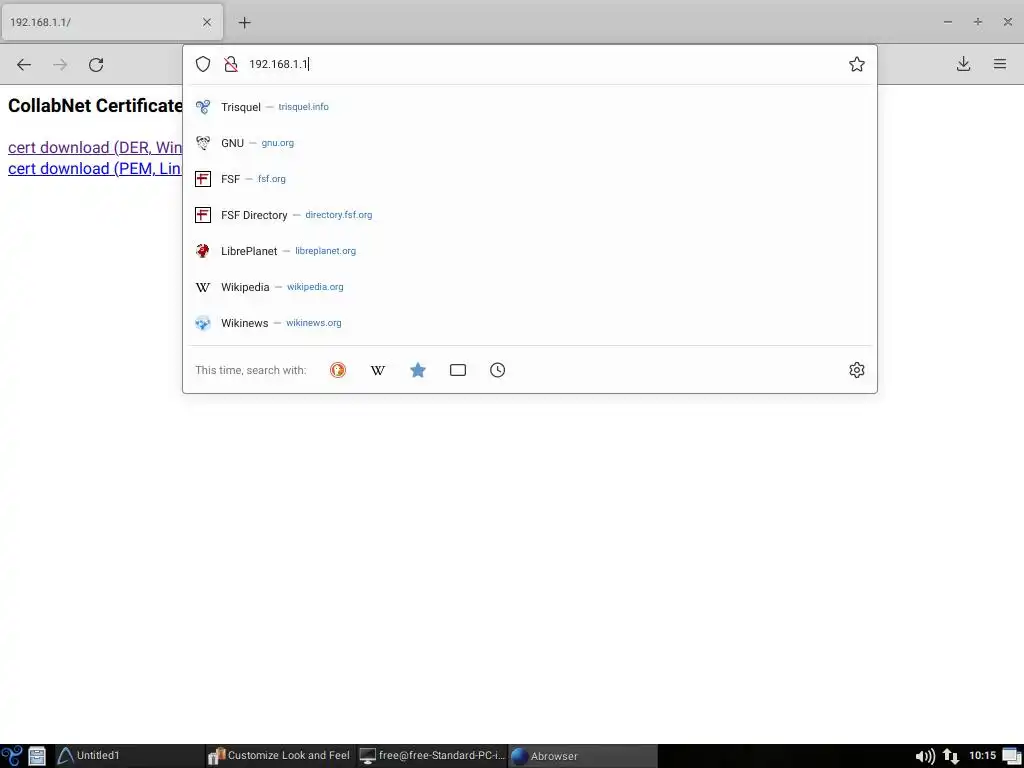Image resolution: width=1024 pixels, height=768 pixels.
Task: Open the cert download (PEM) link
Action: point(95,168)
